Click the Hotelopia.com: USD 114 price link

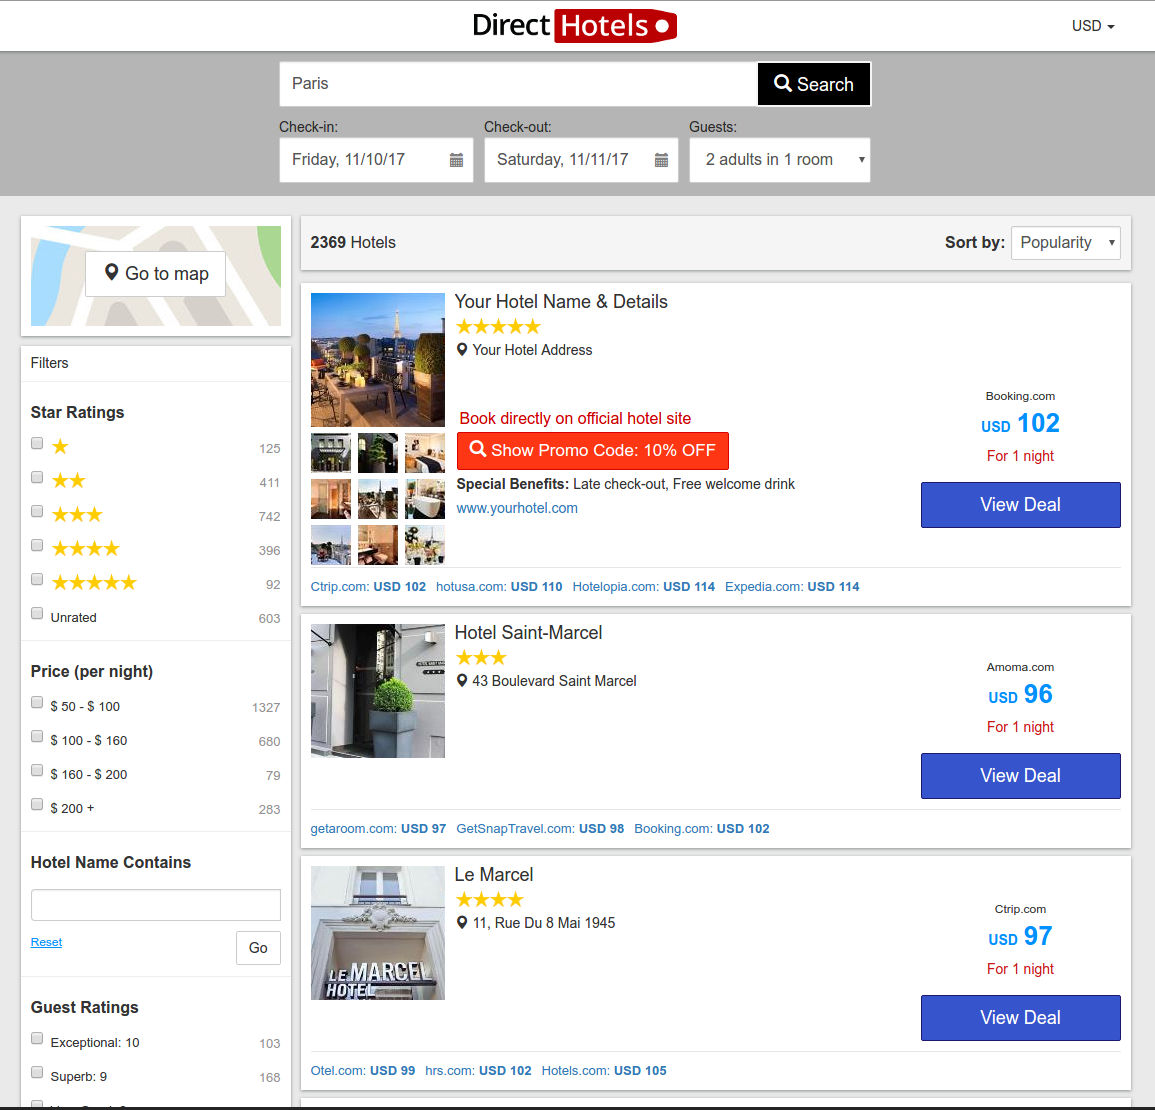(644, 587)
